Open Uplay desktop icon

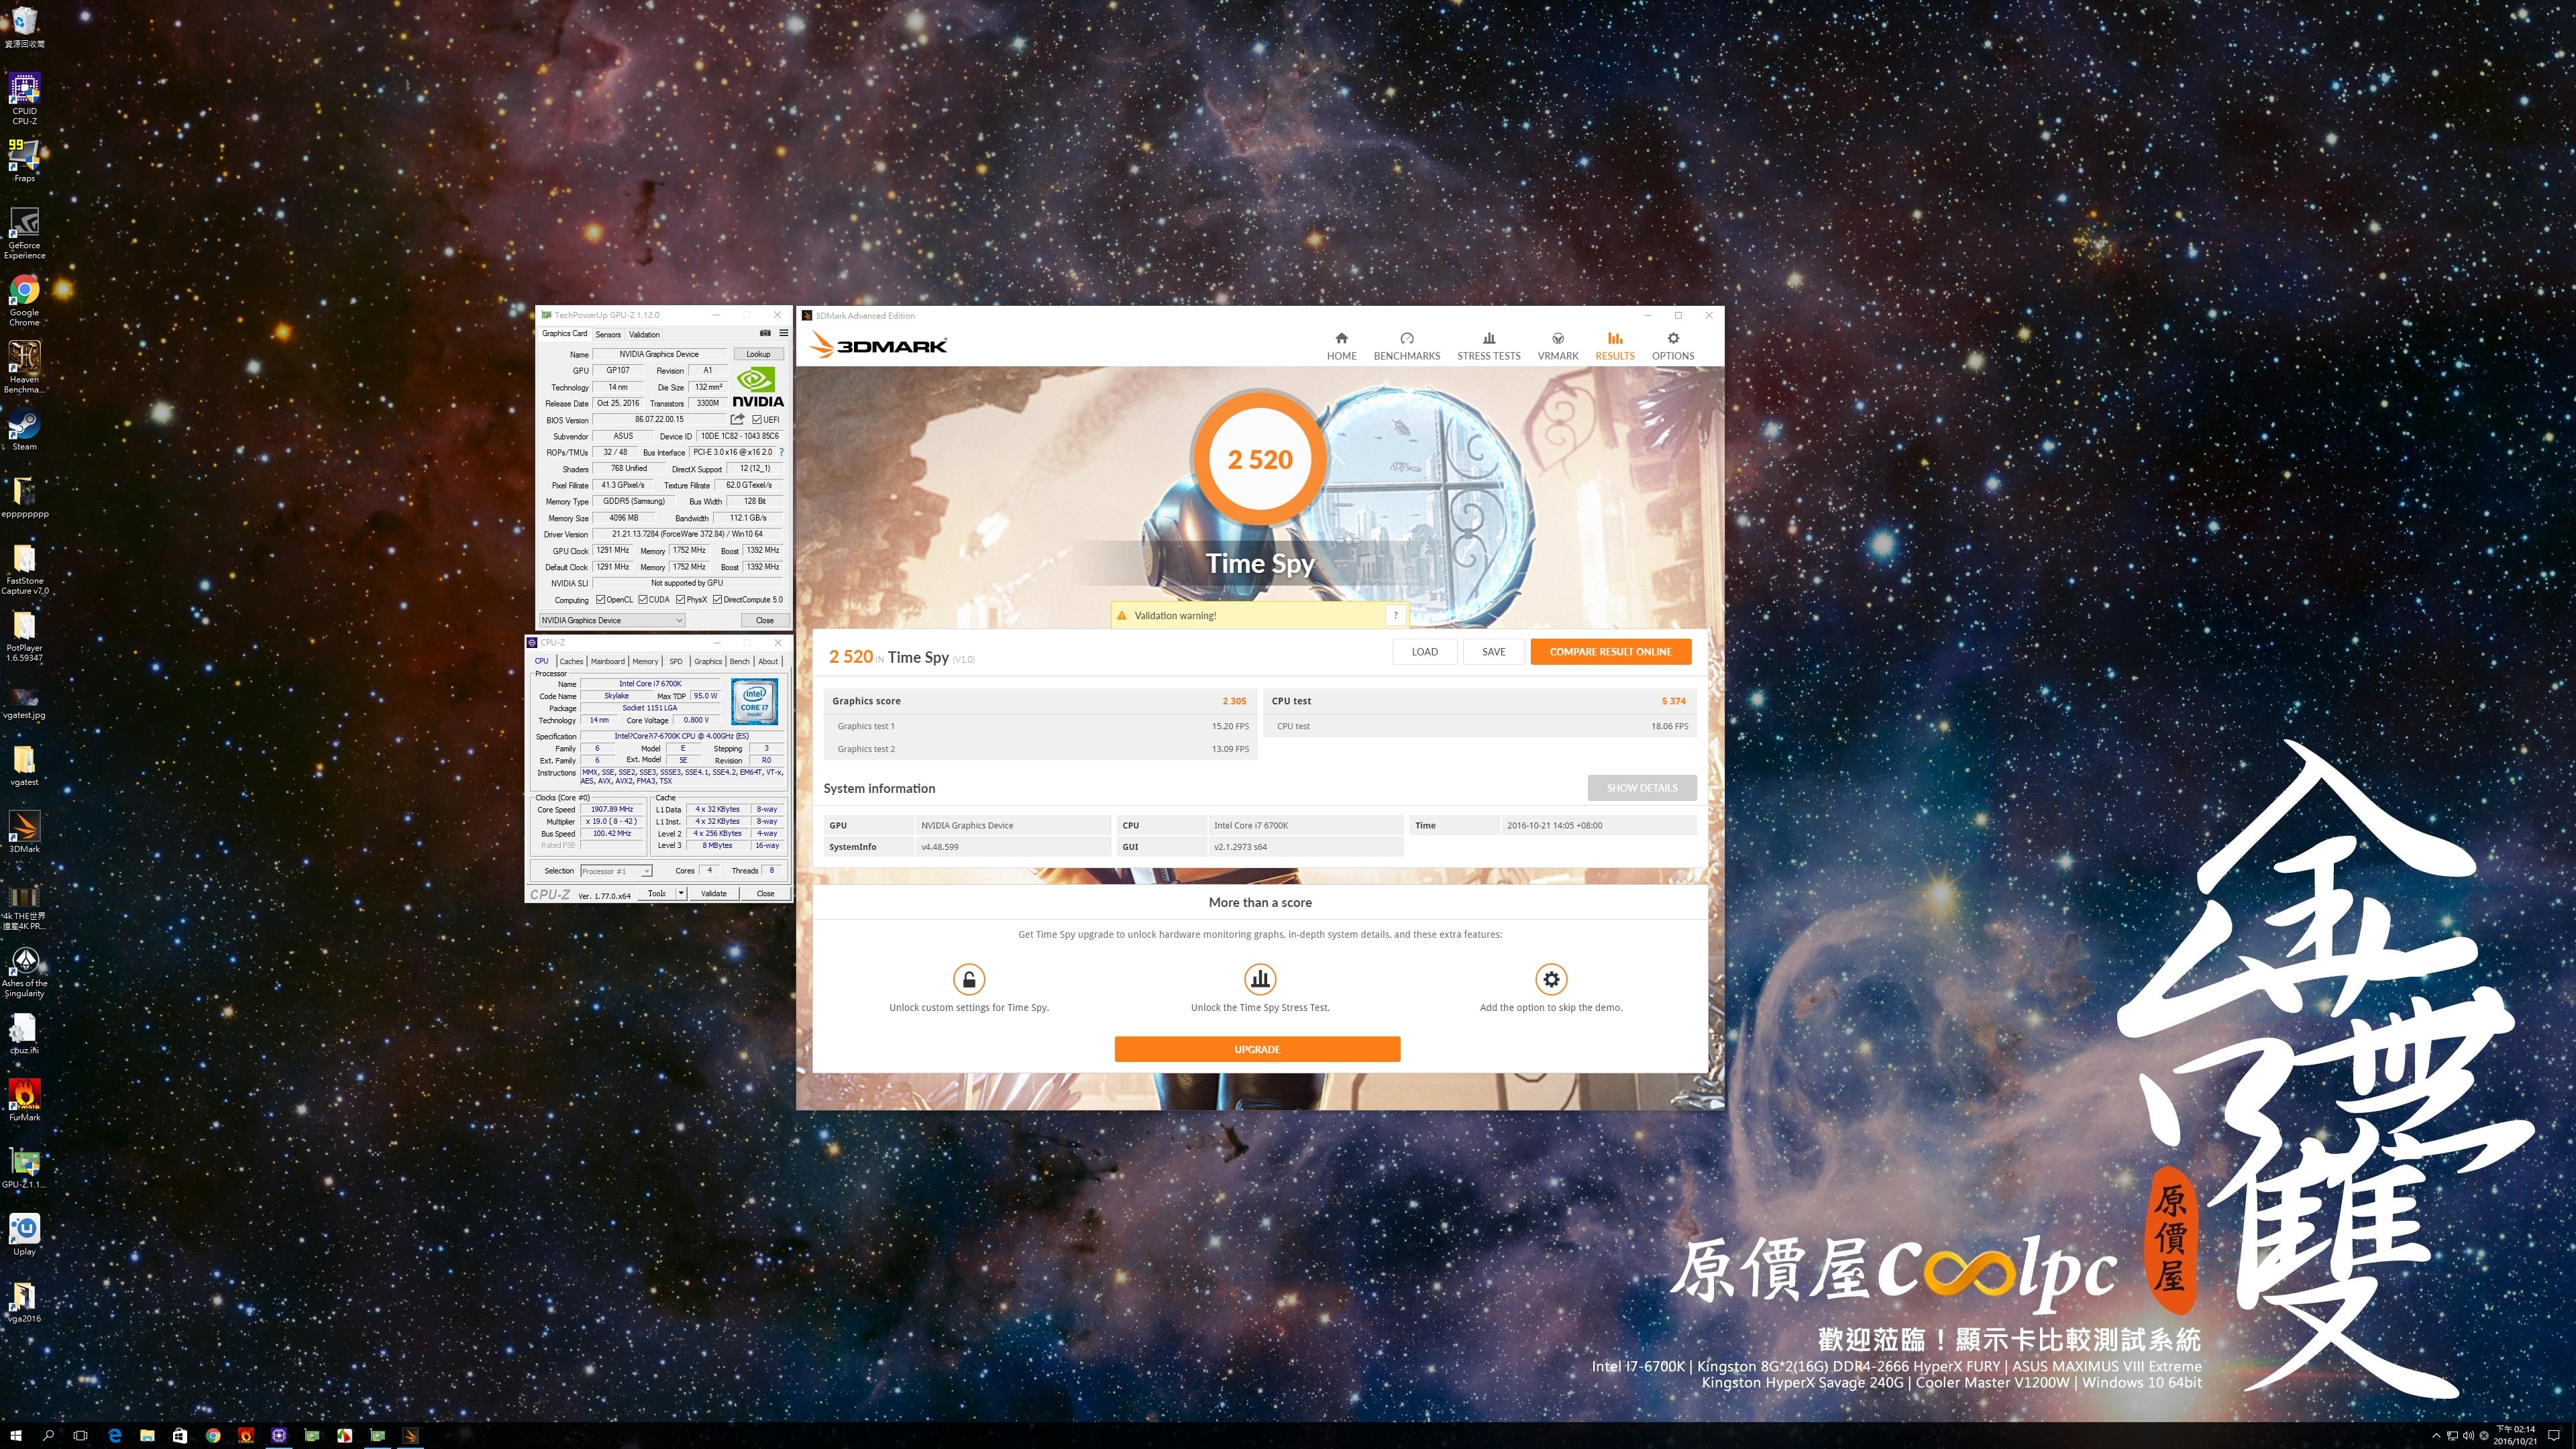(x=24, y=1234)
